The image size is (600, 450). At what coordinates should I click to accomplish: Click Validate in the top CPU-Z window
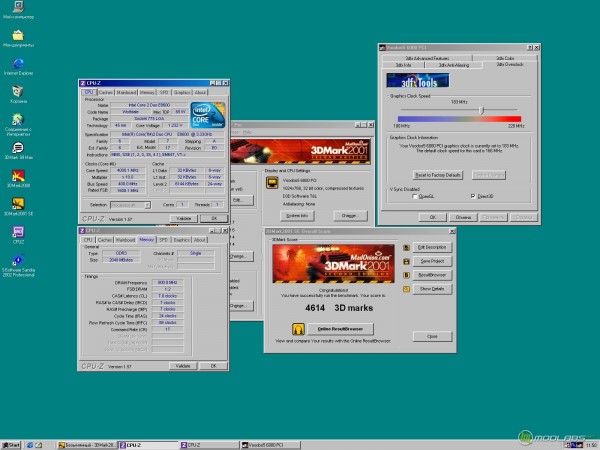pyautogui.click(x=184, y=218)
